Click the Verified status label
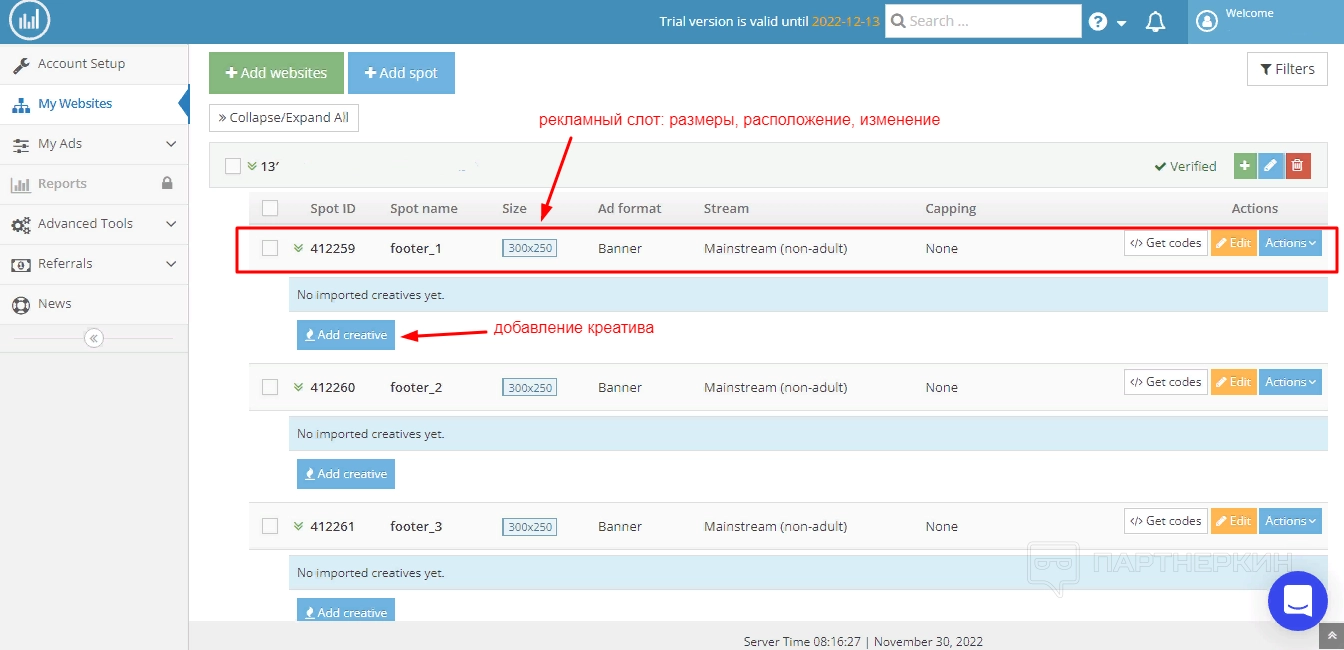This screenshot has height=650, width=1344. pos(1185,166)
